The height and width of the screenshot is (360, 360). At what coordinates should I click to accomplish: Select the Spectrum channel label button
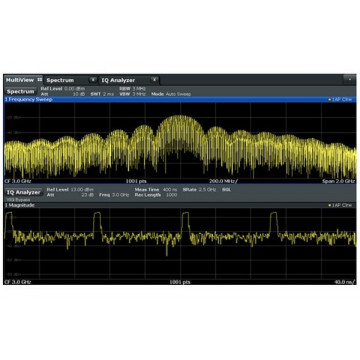[20, 92]
